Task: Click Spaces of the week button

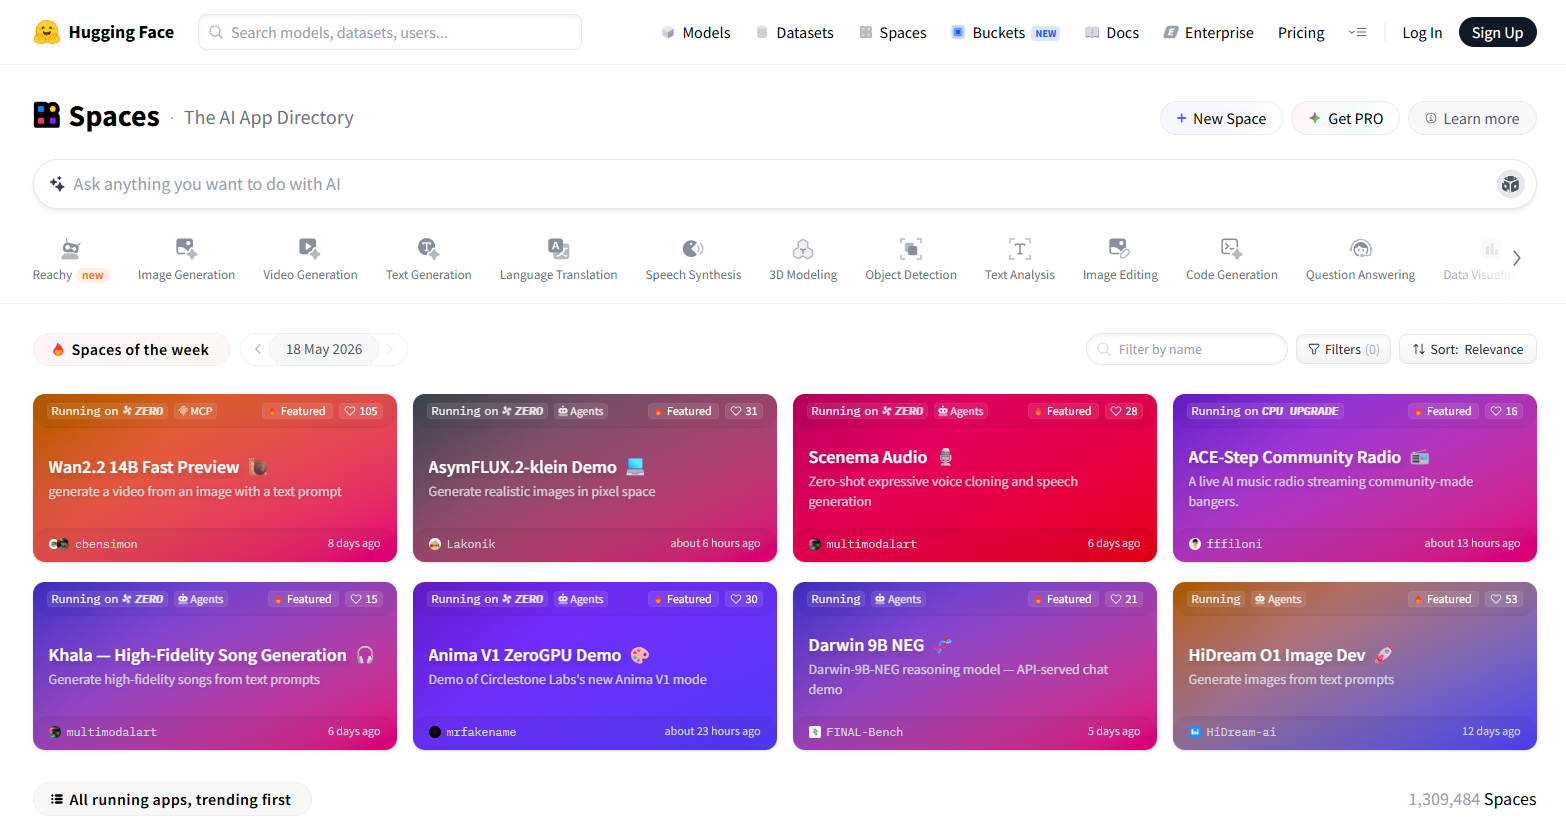Action: point(131,349)
